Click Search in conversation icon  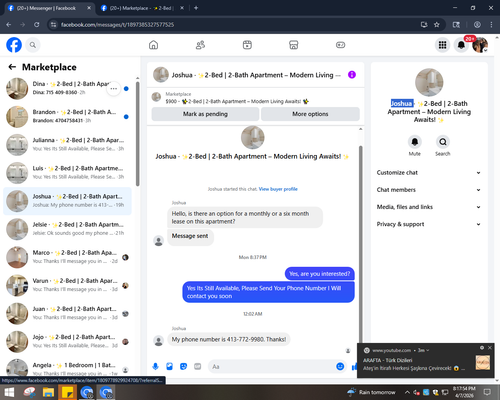point(443,142)
